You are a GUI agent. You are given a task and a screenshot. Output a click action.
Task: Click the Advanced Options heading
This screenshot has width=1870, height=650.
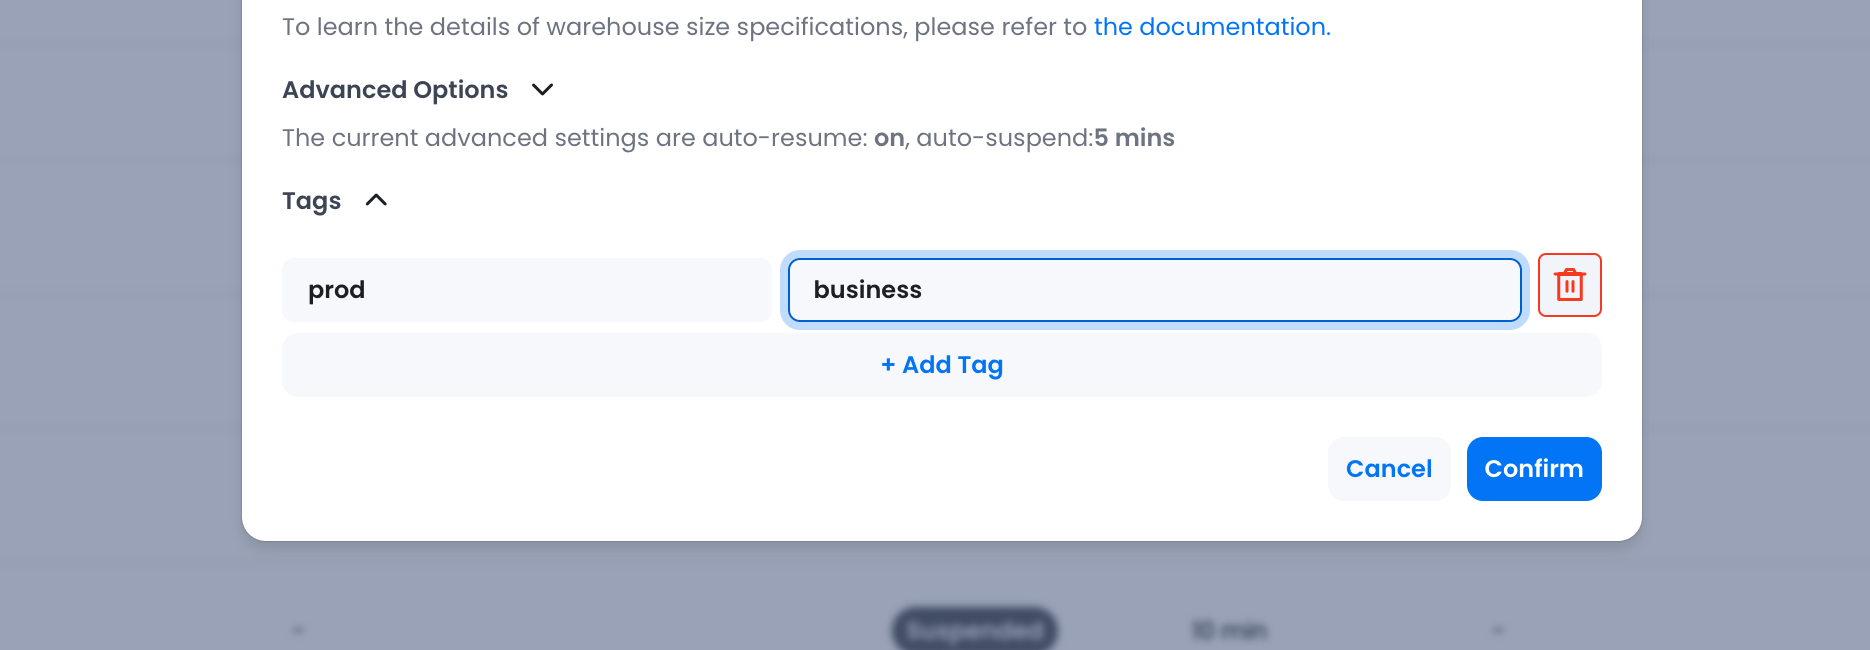[x=395, y=90]
